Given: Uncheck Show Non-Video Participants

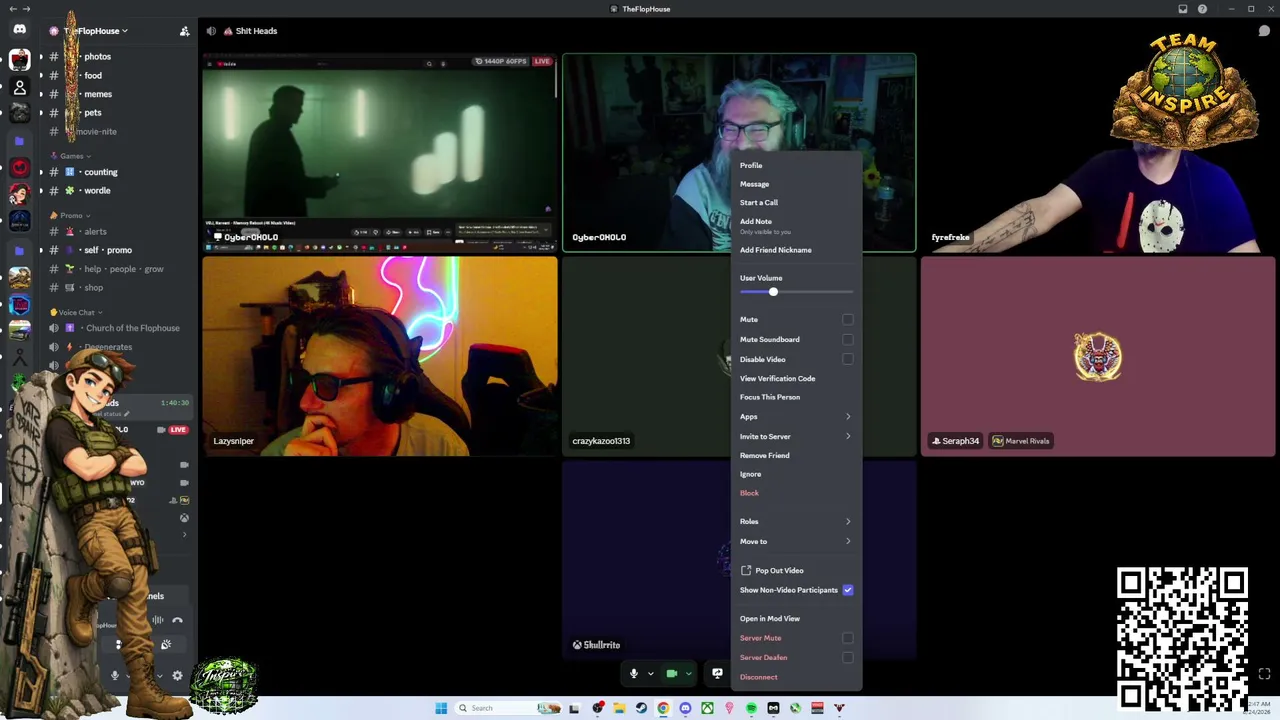Looking at the screenshot, I should 848,590.
